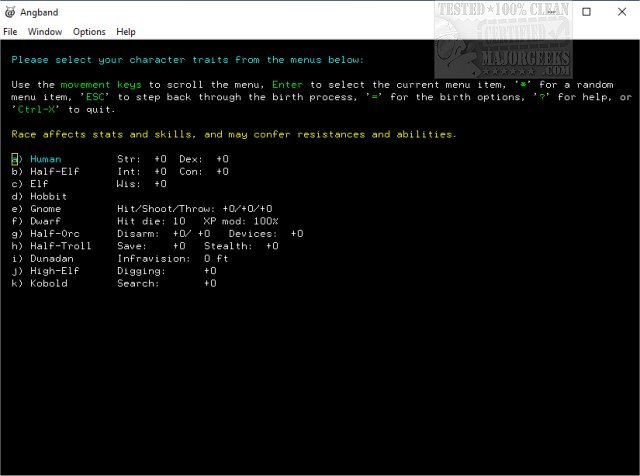The height and width of the screenshot is (476, 640).
Task: Click the 'Hit/Shoot/Throw:' skill line
Action: (x=195, y=209)
